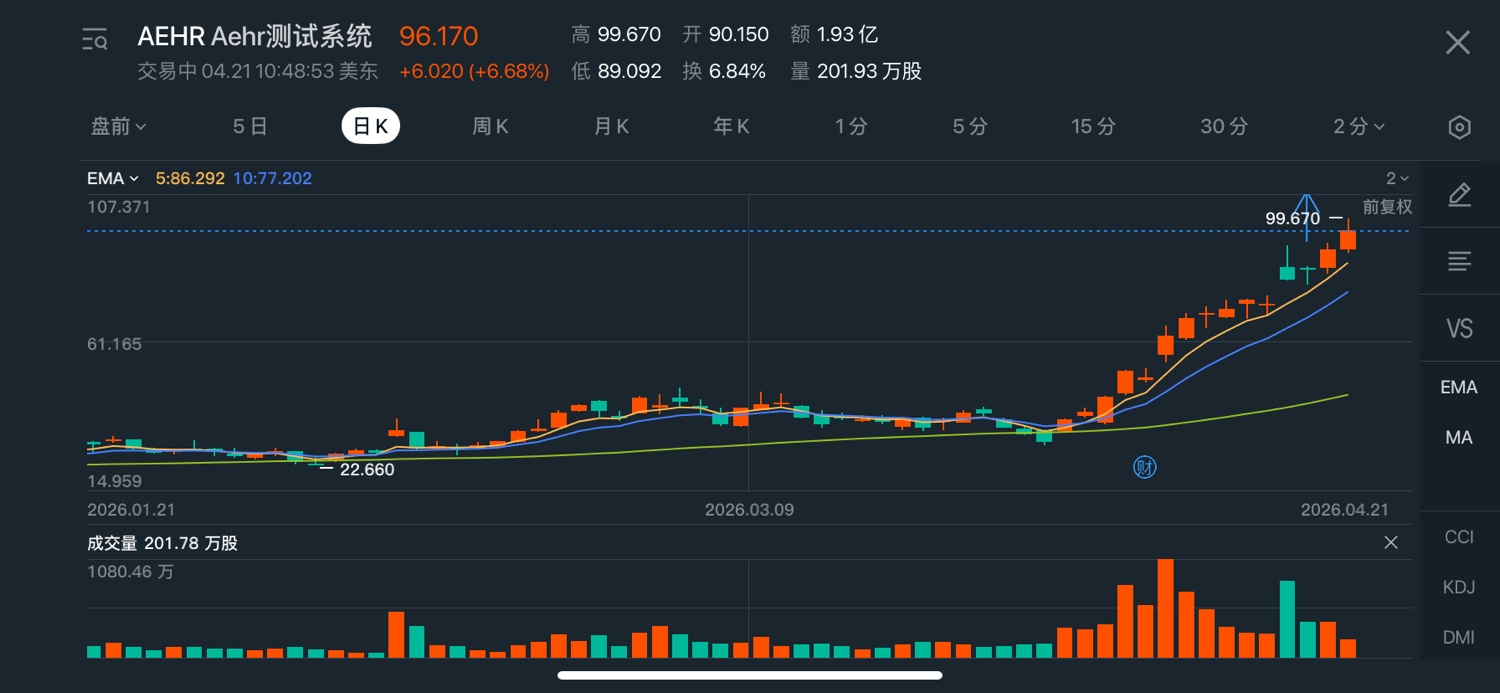Click the tallest volume bar

pyautogui.click(x=1165, y=608)
